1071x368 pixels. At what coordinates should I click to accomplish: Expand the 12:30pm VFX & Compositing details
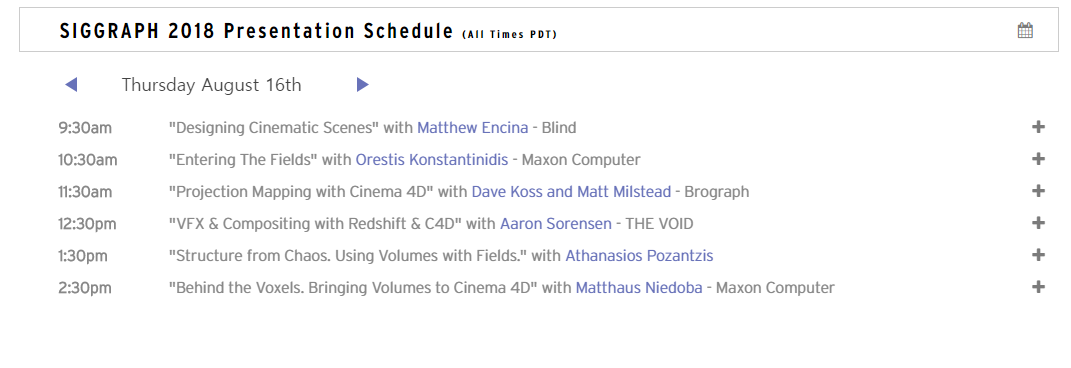1038,223
